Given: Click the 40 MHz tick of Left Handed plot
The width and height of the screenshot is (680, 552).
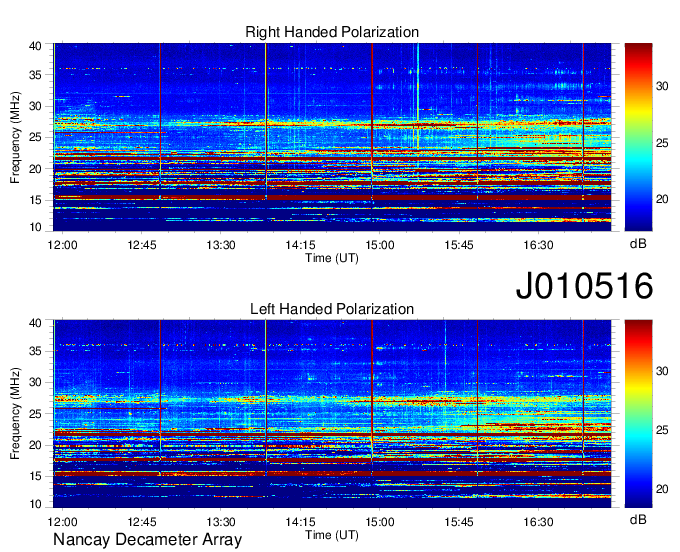Looking at the screenshot, I should tap(35, 323).
